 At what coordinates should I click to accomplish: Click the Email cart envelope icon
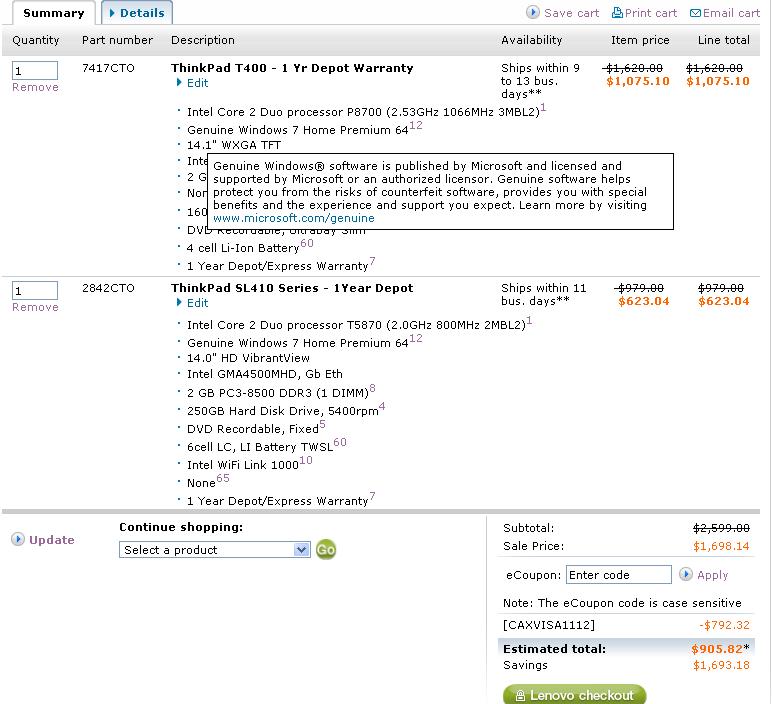pyautogui.click(x=695, y=13)
